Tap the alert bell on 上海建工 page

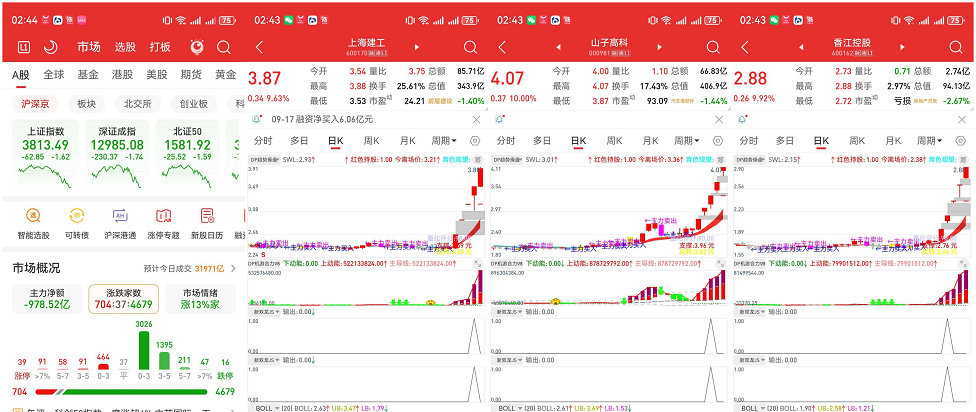pyautogui.click(x=256, y=119)
